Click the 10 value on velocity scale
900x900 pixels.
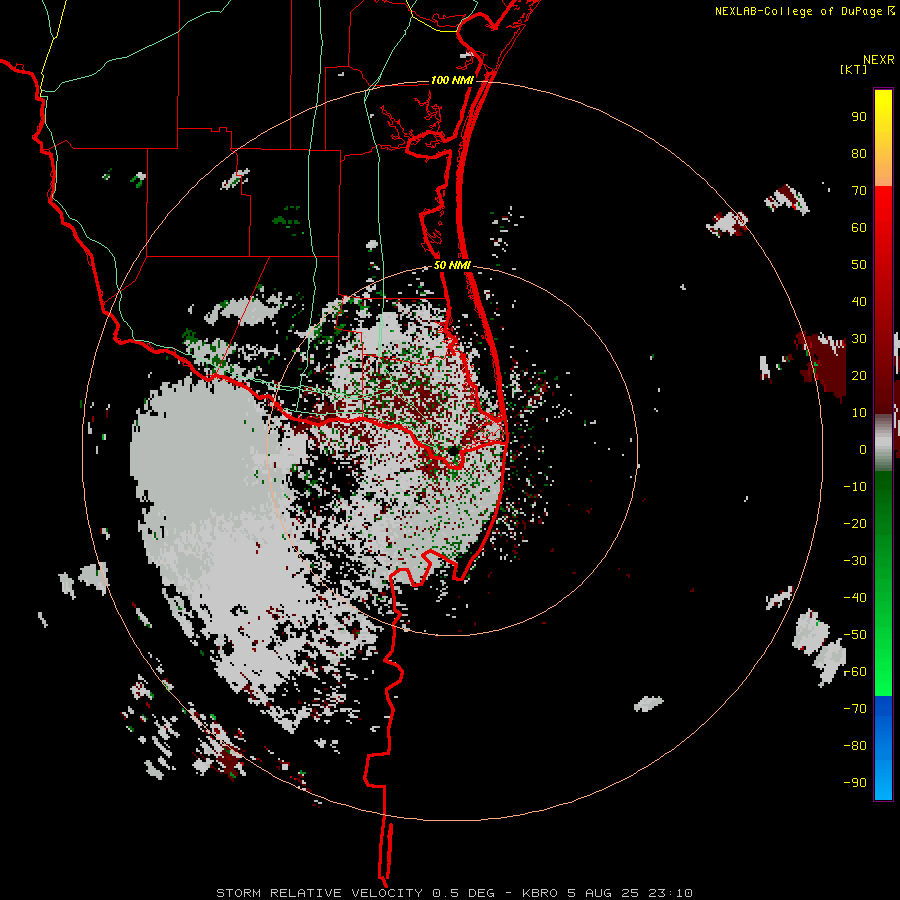tap(859, 413)
